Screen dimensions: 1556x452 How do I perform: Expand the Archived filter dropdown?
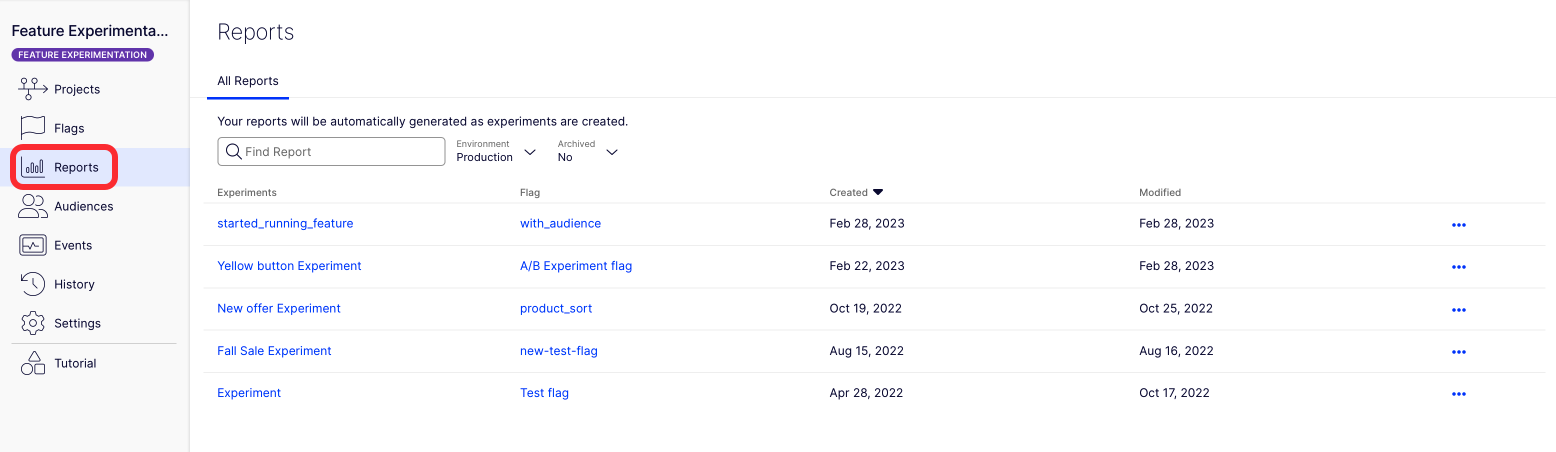[612, 152]
